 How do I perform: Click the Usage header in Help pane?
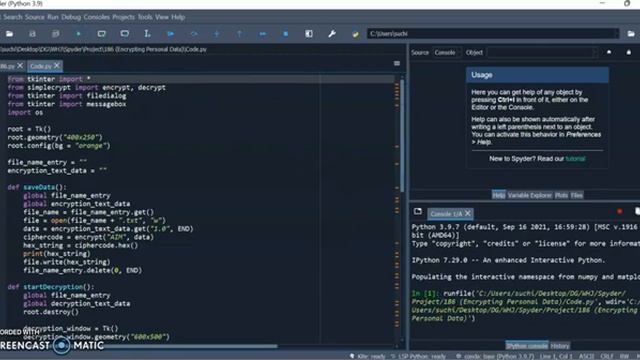(x=537, y=75)
